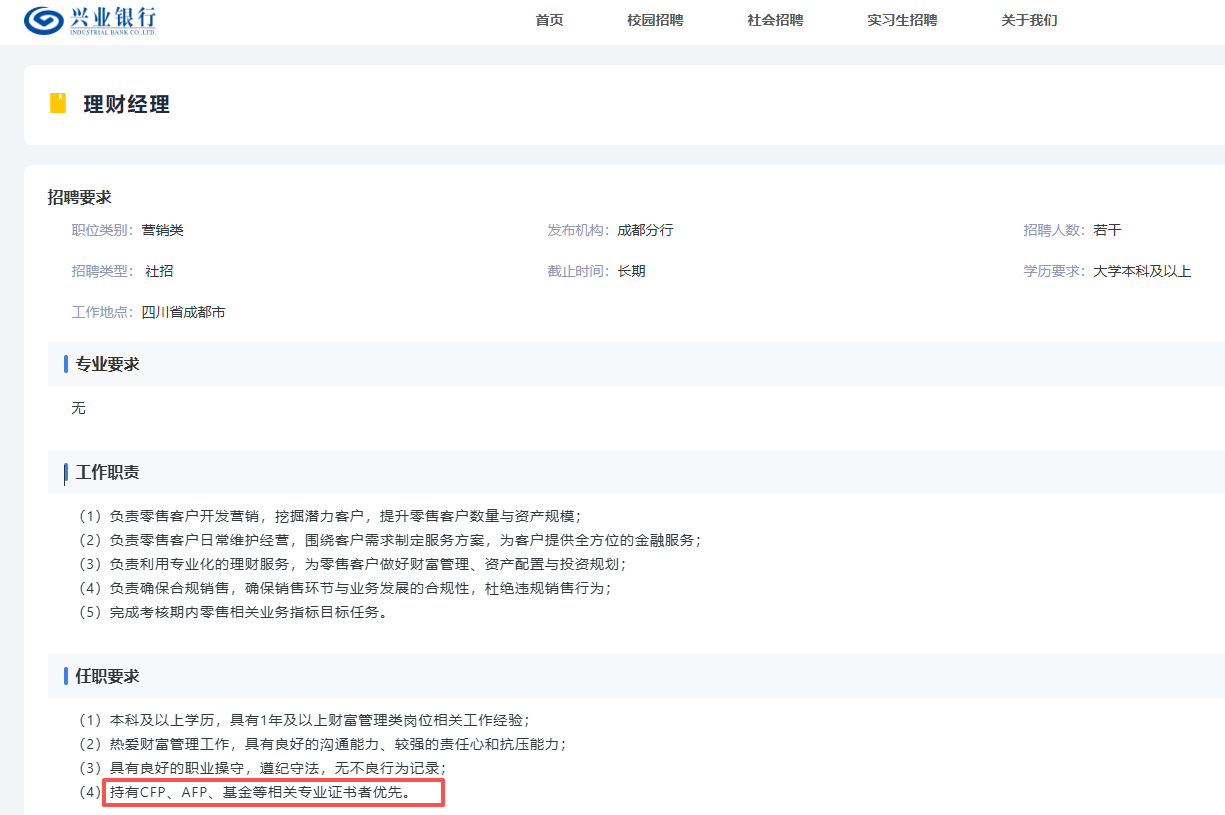Click the Industrial Bank logo
This screenshot has height=815, width=1225.
pos(90,20)
